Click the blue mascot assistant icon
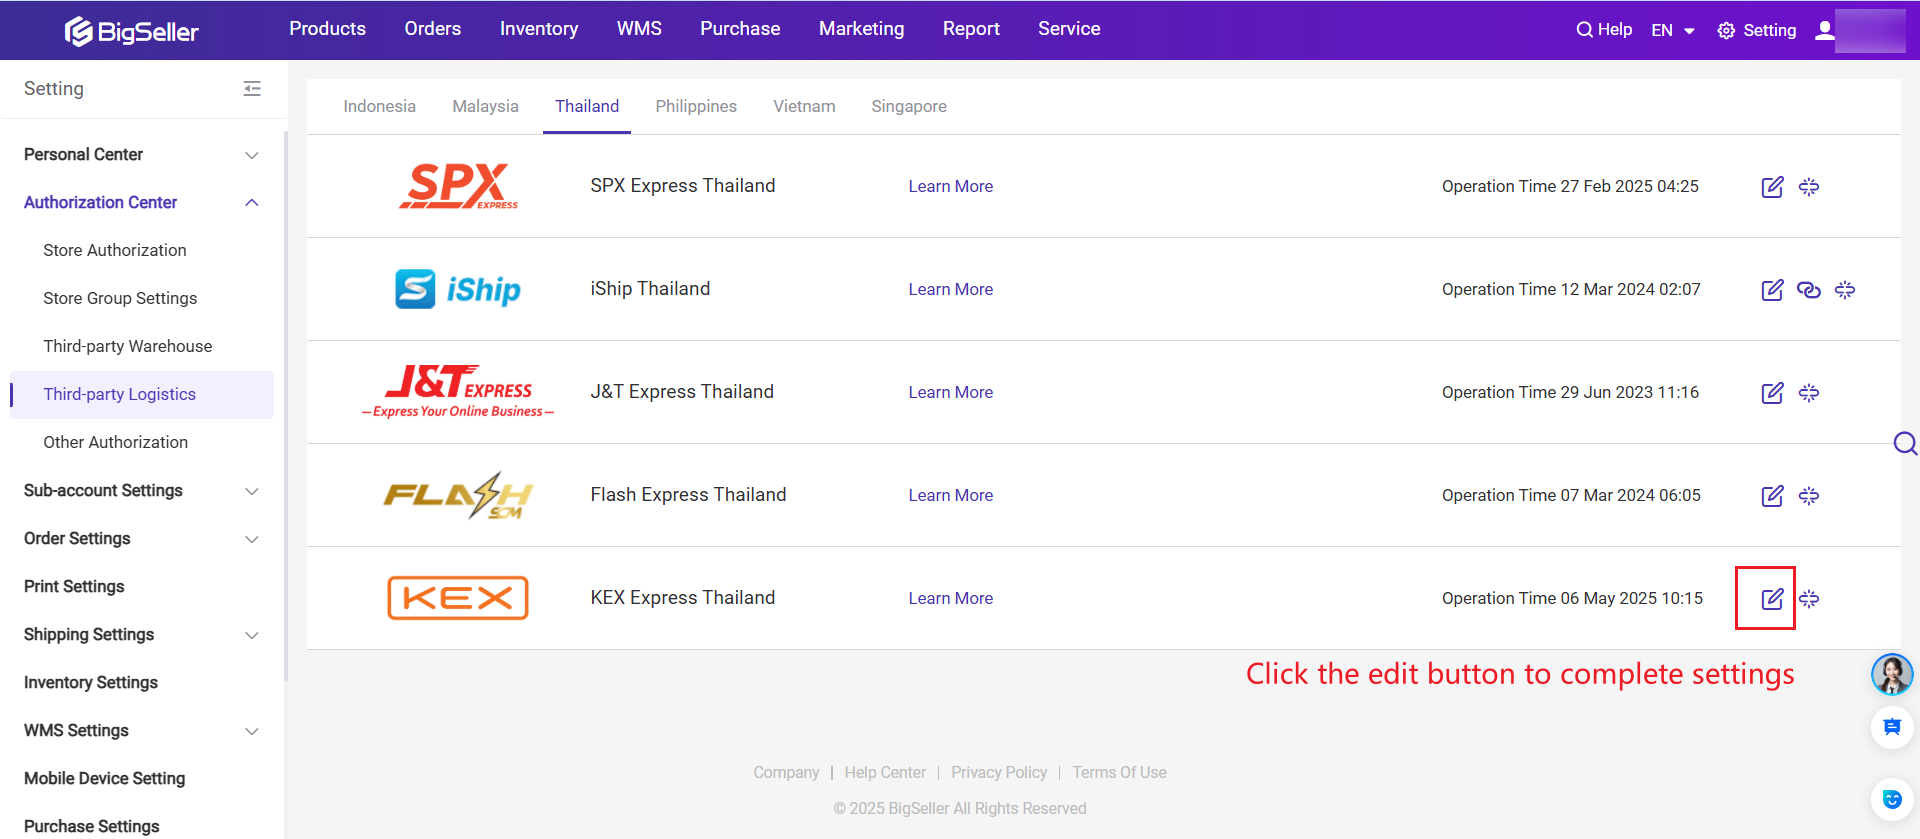This screenshot has width=1920, height=839. tap(1892, 799)
